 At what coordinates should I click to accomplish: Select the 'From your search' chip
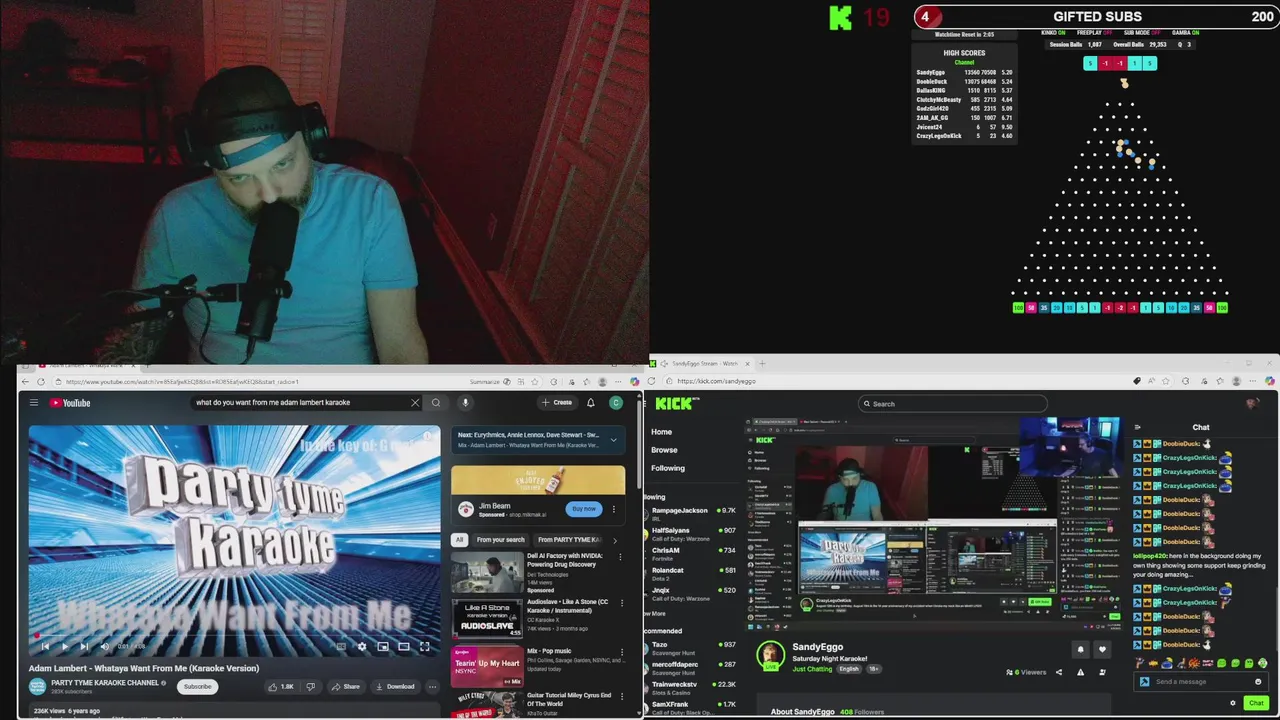tap(500, 540)
